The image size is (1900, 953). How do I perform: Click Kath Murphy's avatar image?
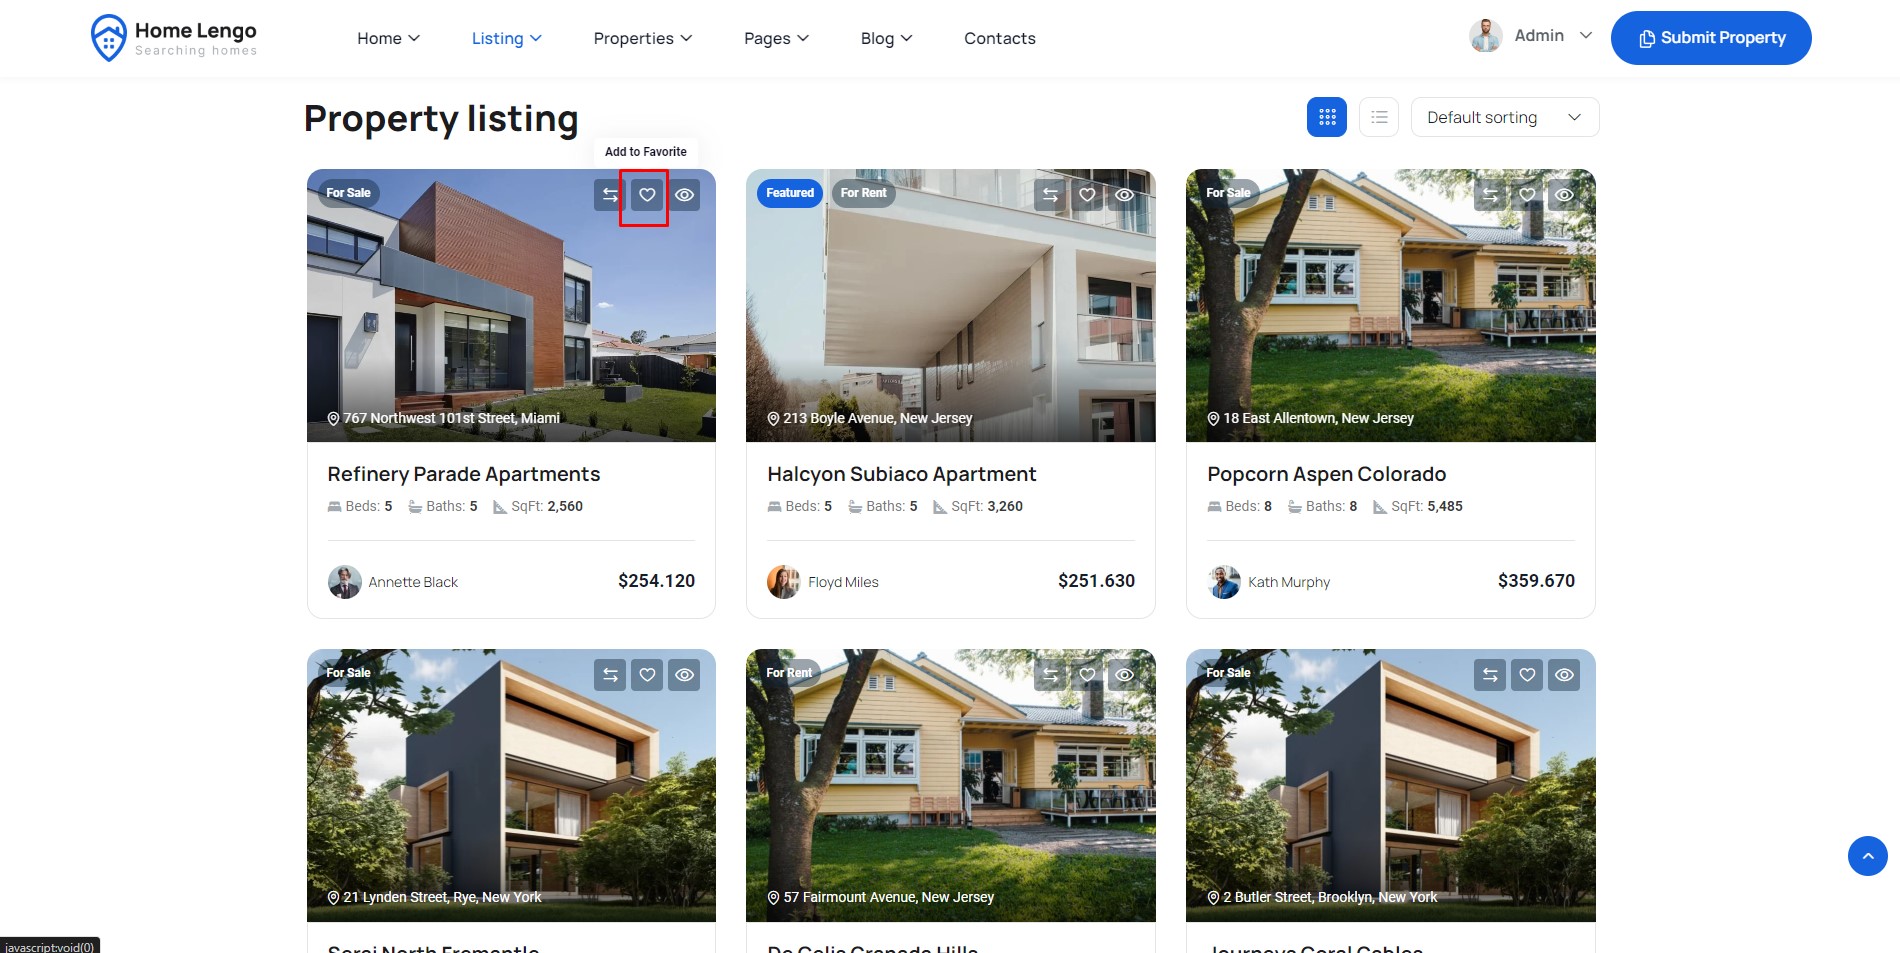click(1224, 582)
